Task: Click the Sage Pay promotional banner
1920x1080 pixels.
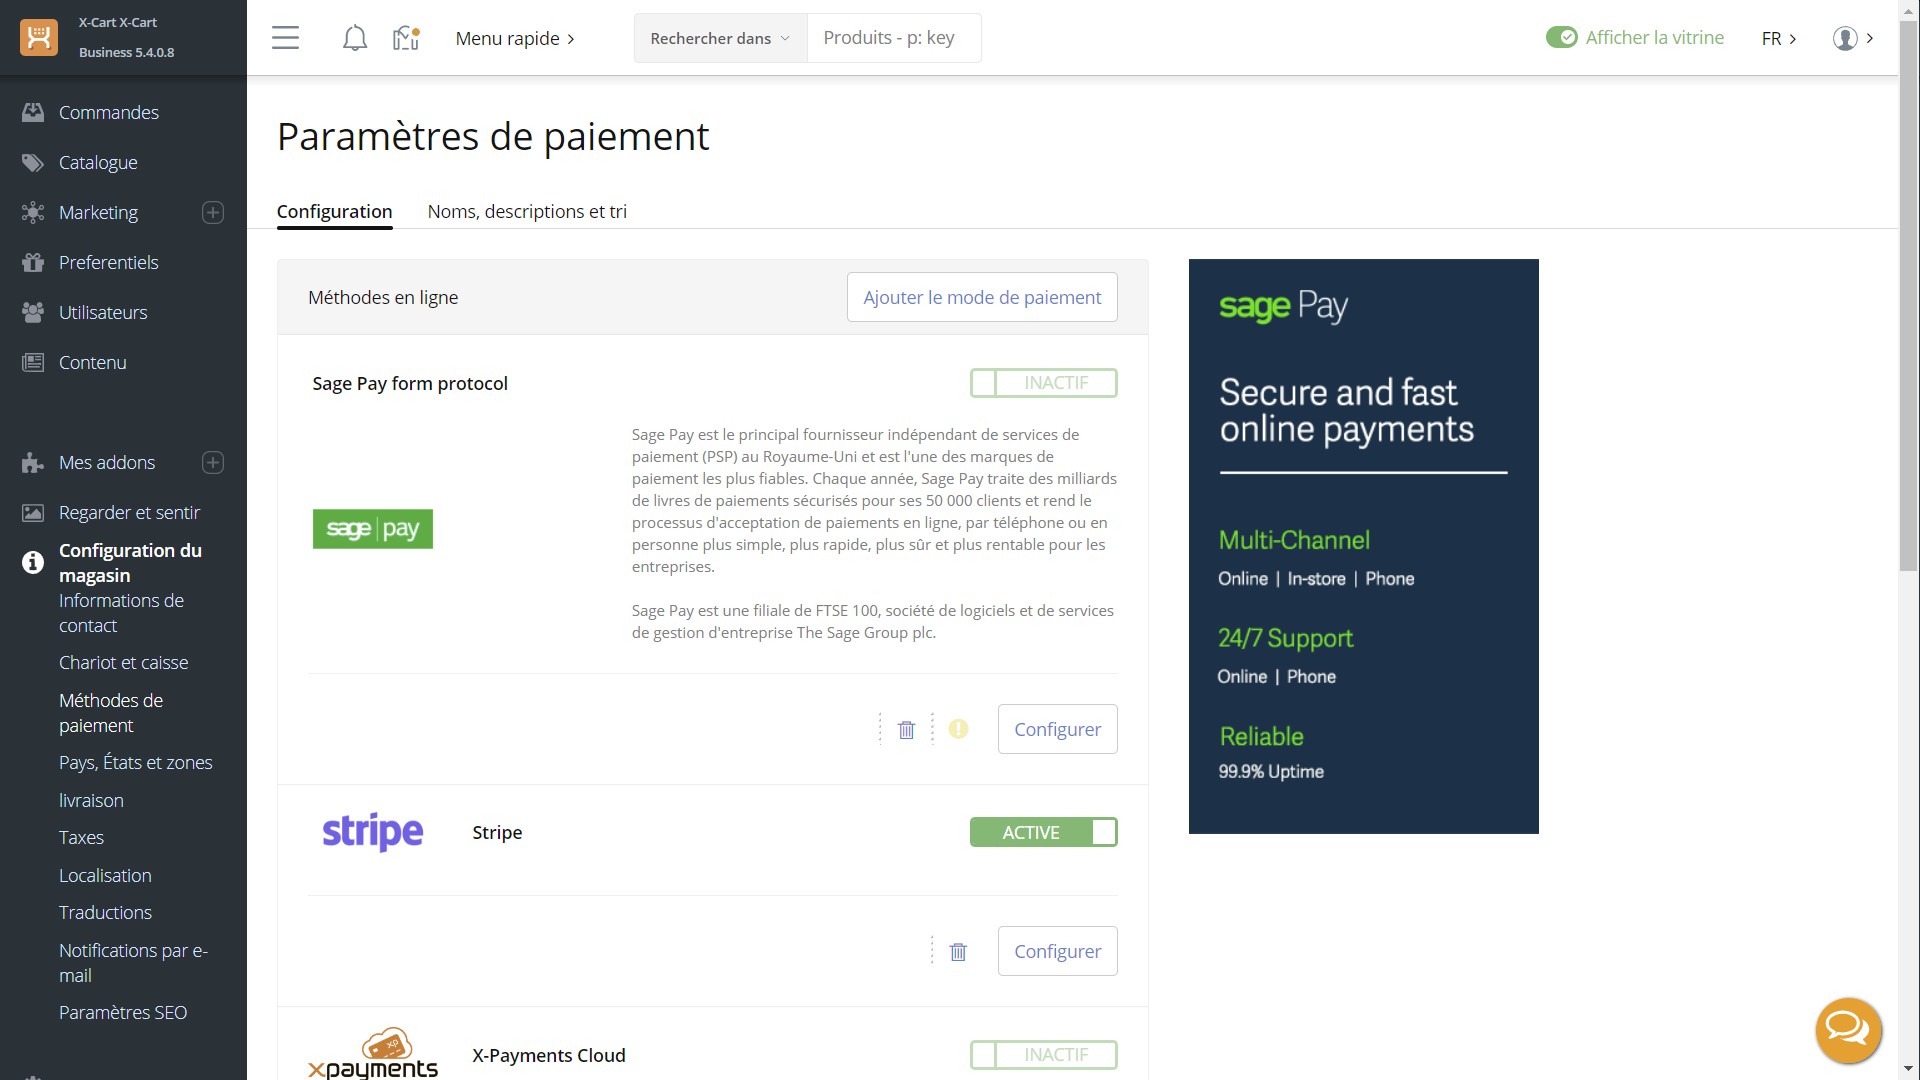Action: (x=1363, y=546)
